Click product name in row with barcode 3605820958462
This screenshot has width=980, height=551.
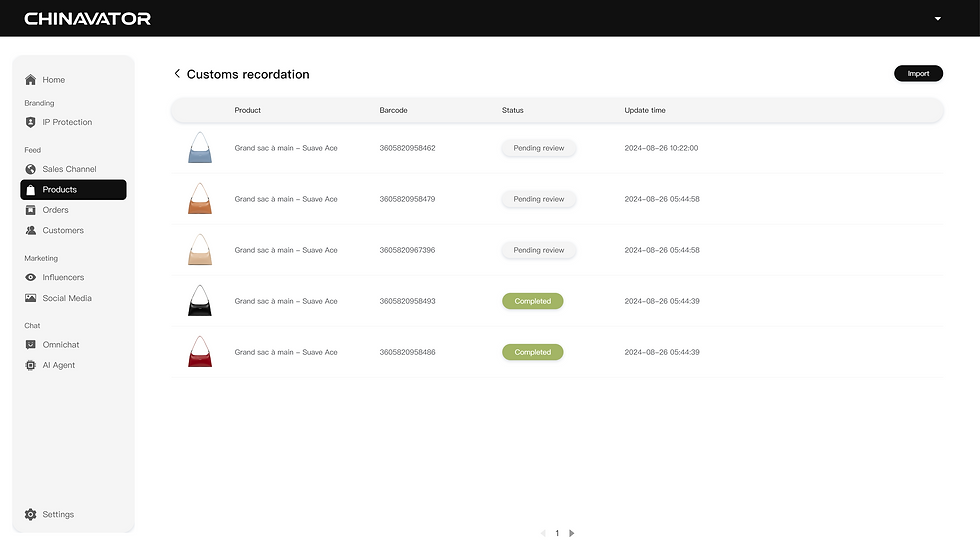[286, 148]
